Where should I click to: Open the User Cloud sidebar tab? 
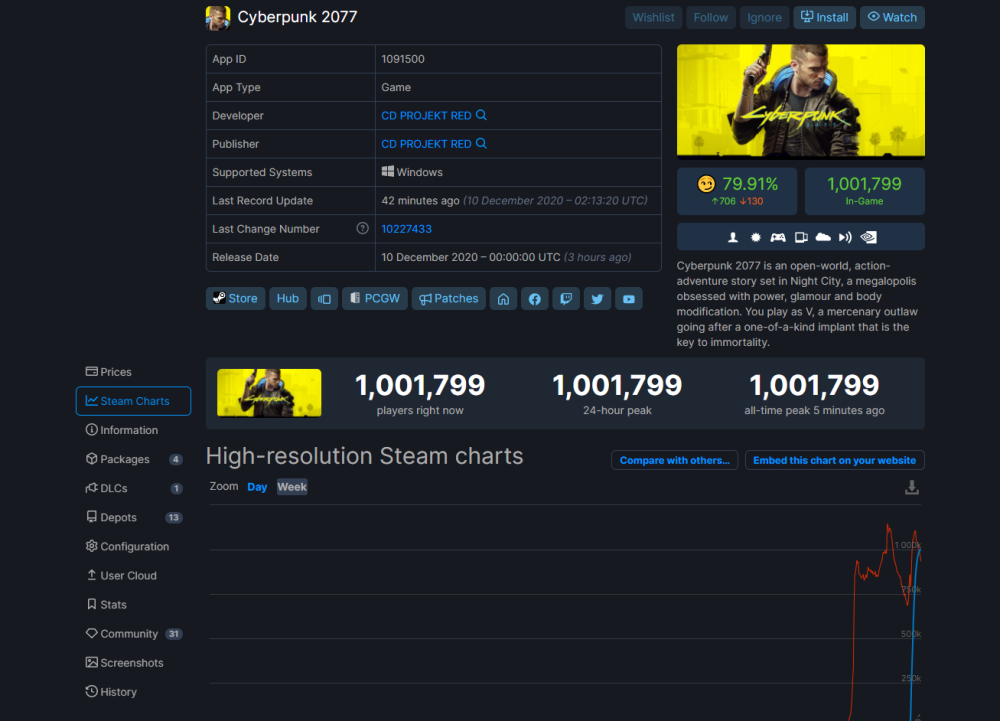pyautogui.click(x=133, y=576)
